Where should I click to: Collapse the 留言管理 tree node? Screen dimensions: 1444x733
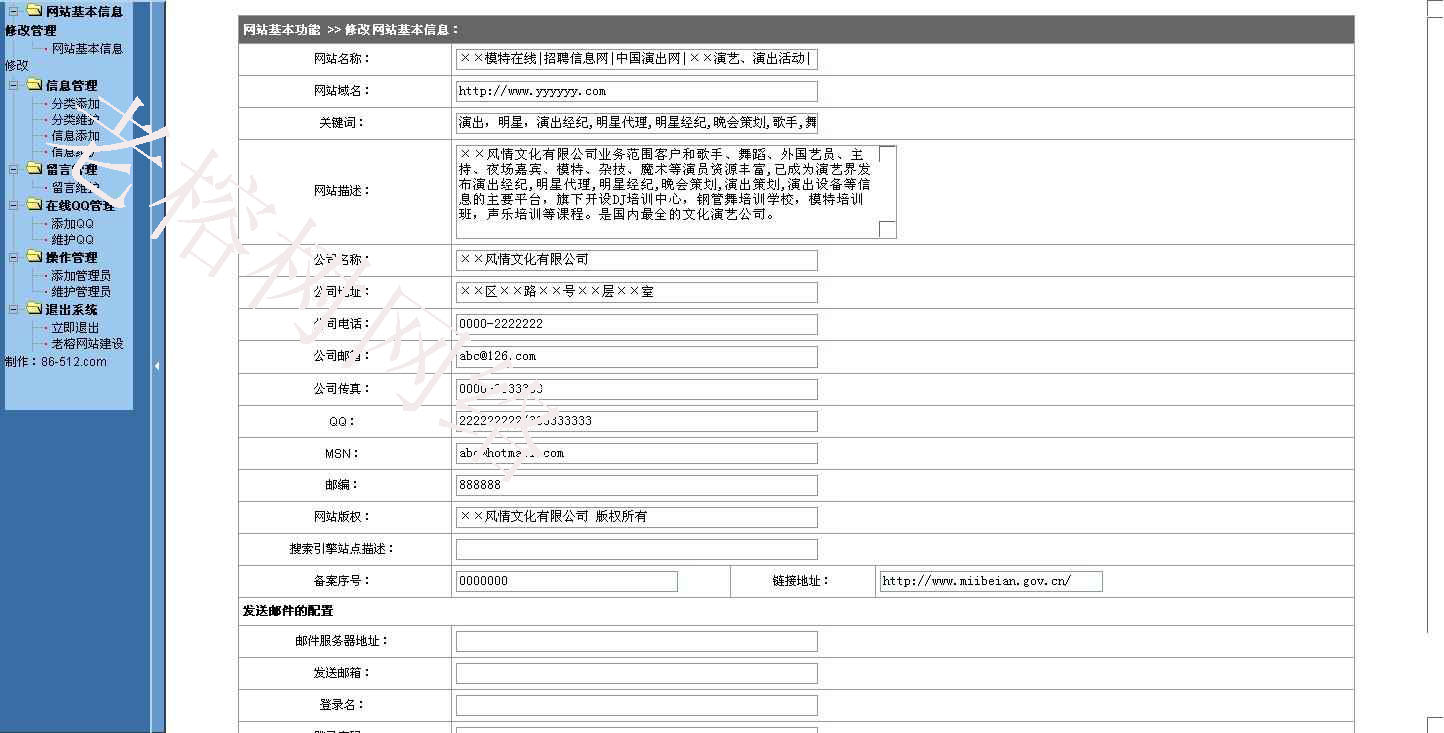pos(14,169)
